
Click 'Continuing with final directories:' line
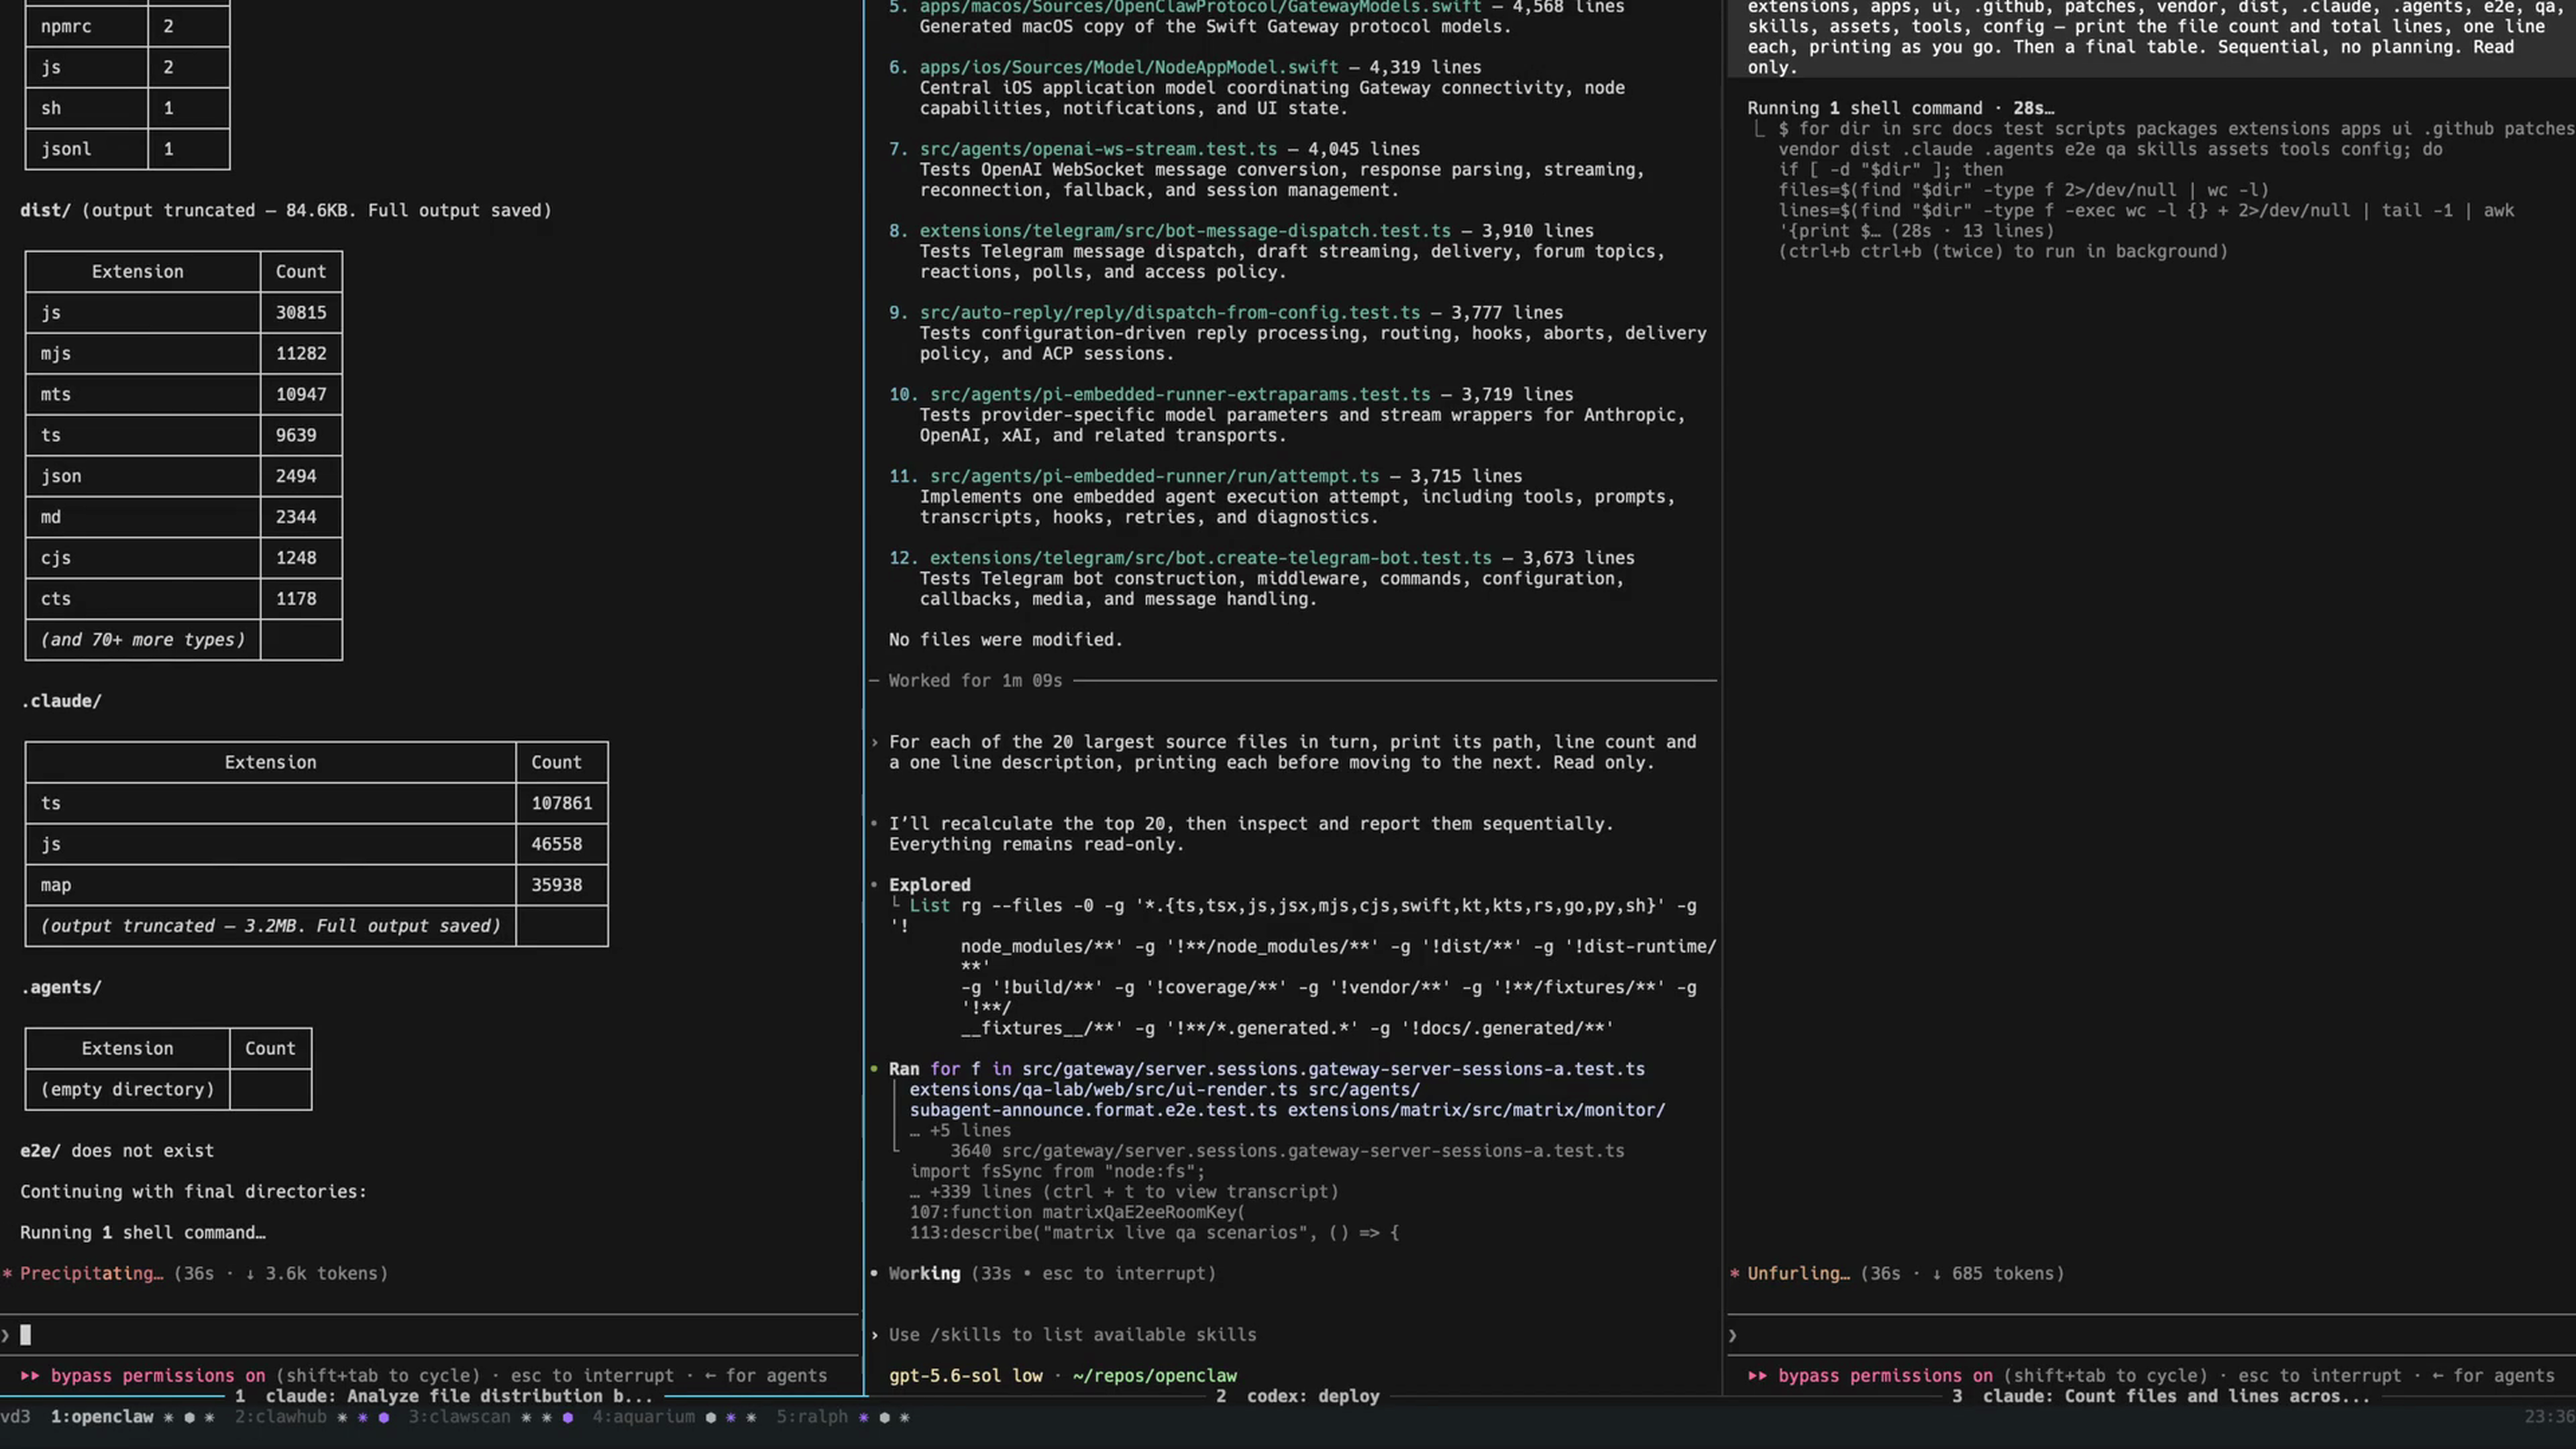pos(193,1192)
